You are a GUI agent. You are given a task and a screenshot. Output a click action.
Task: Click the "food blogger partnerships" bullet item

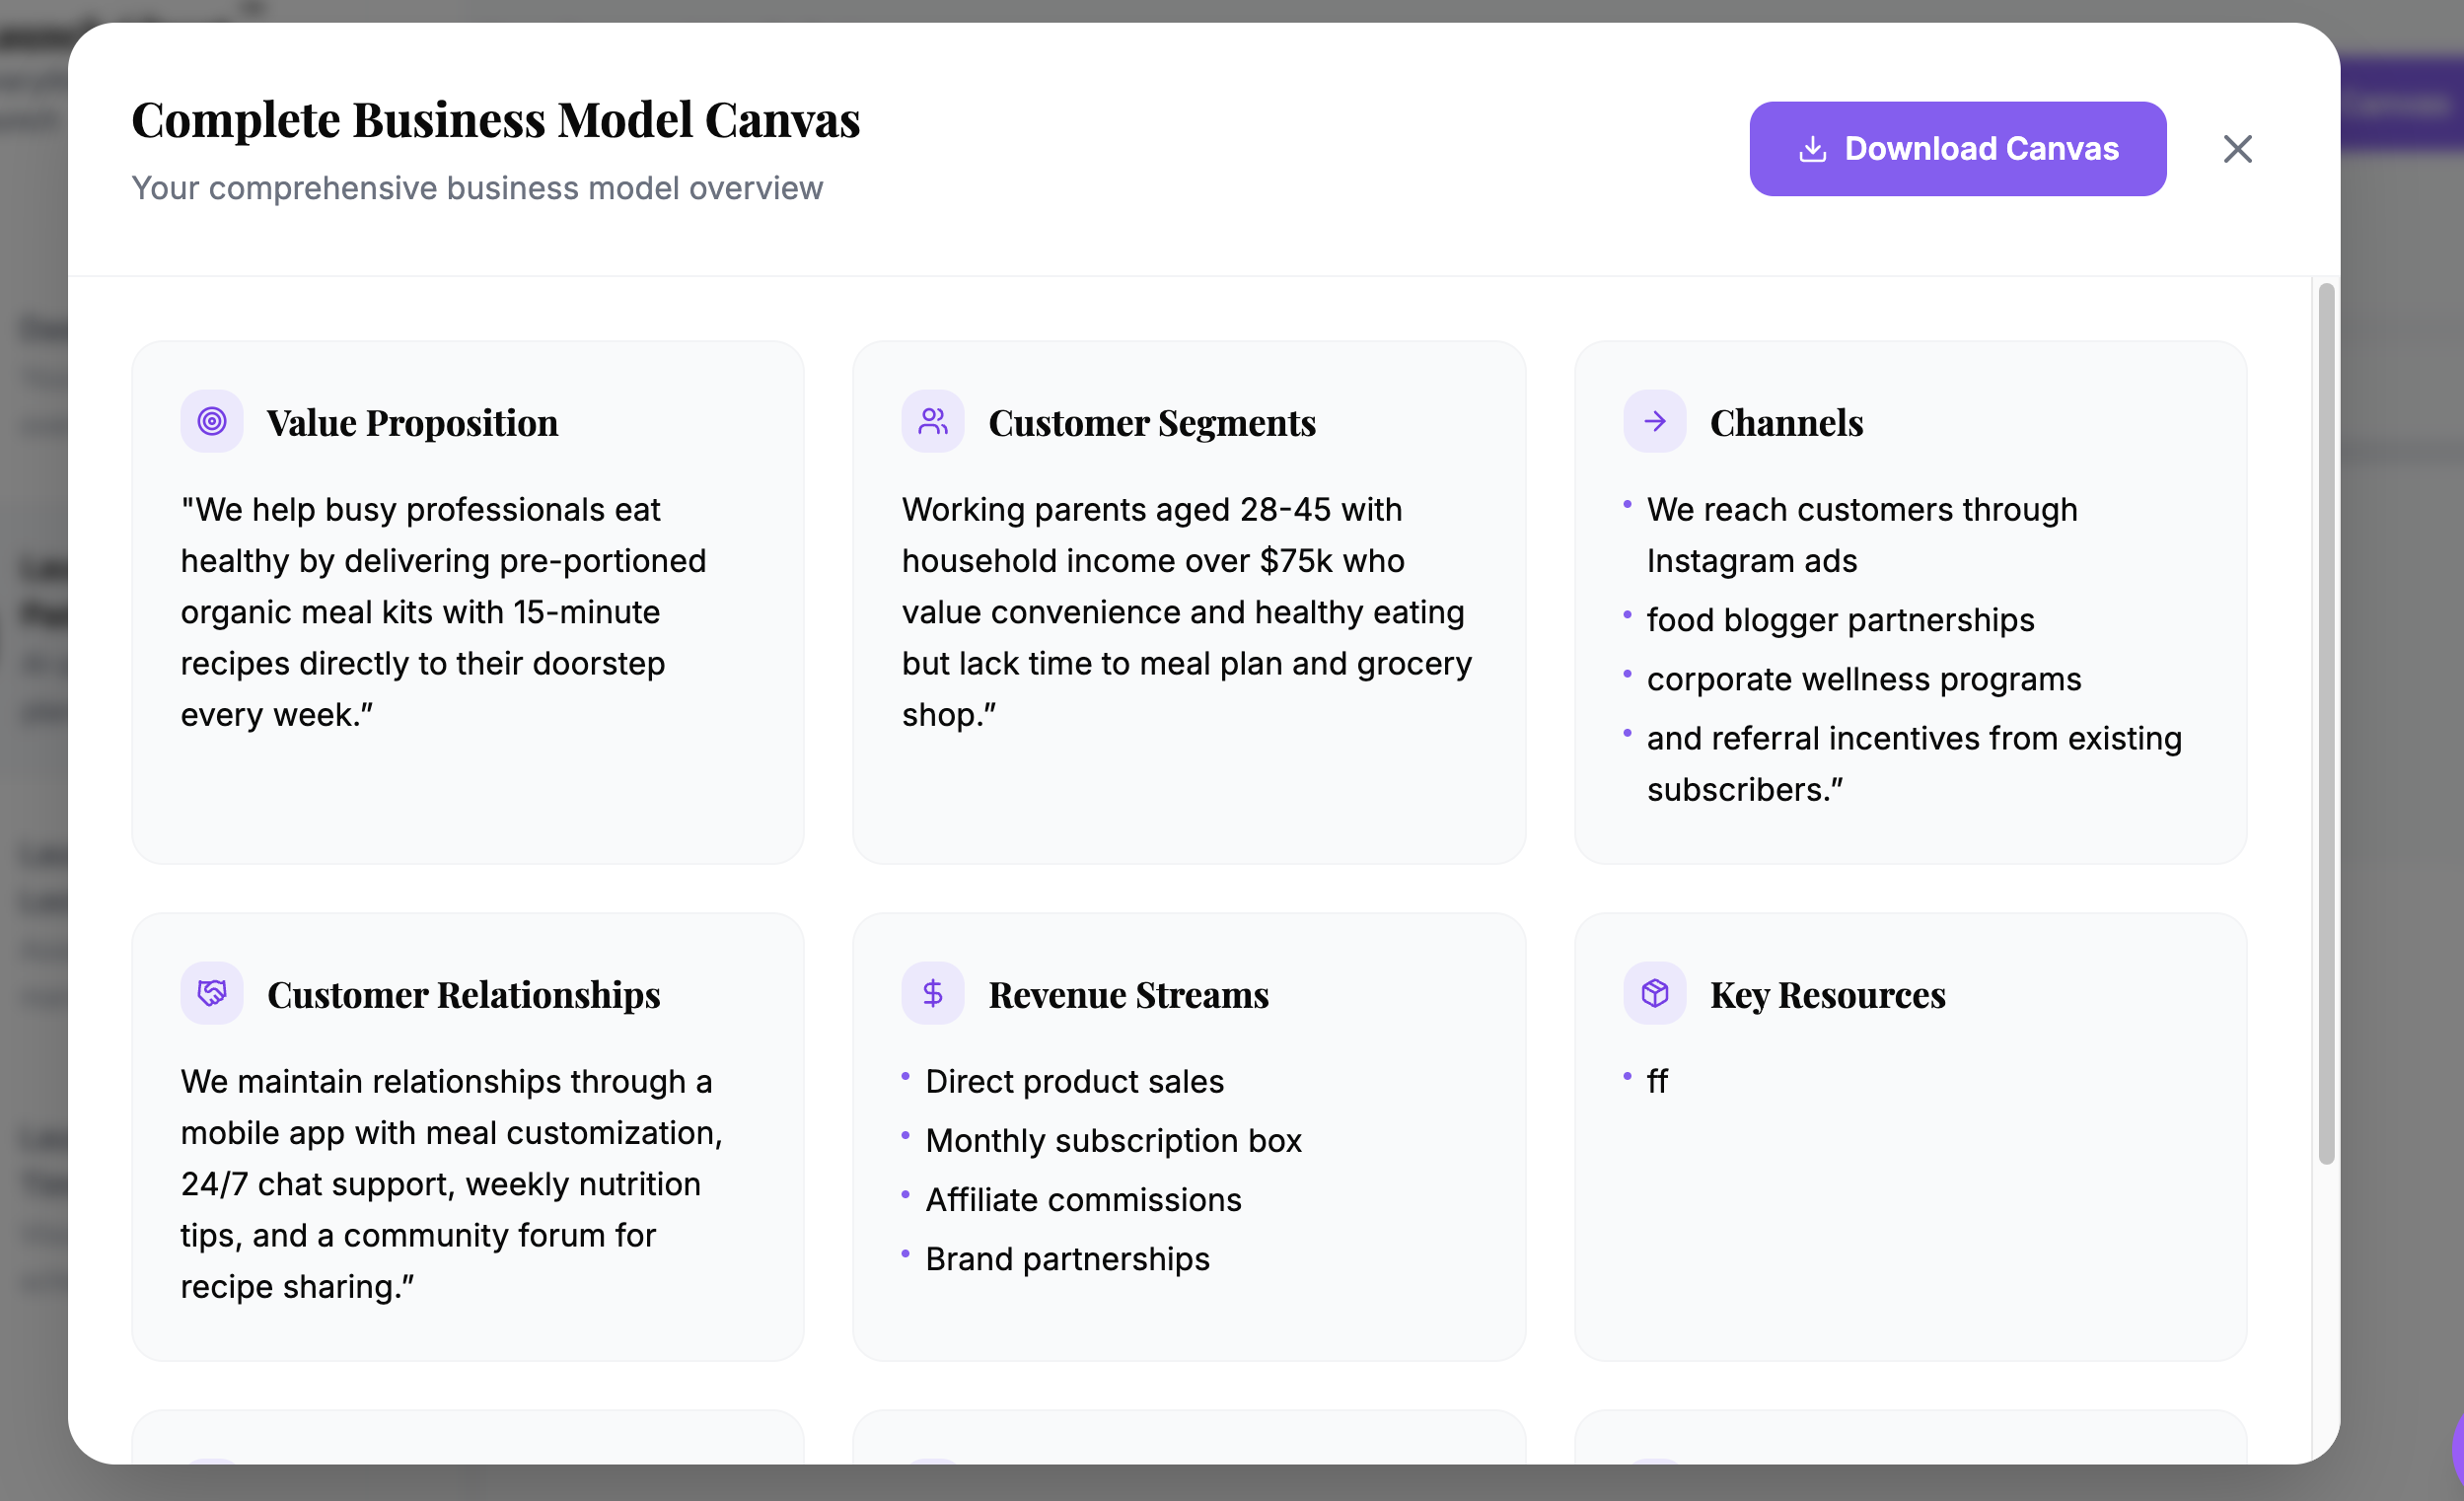[1840, 620]
